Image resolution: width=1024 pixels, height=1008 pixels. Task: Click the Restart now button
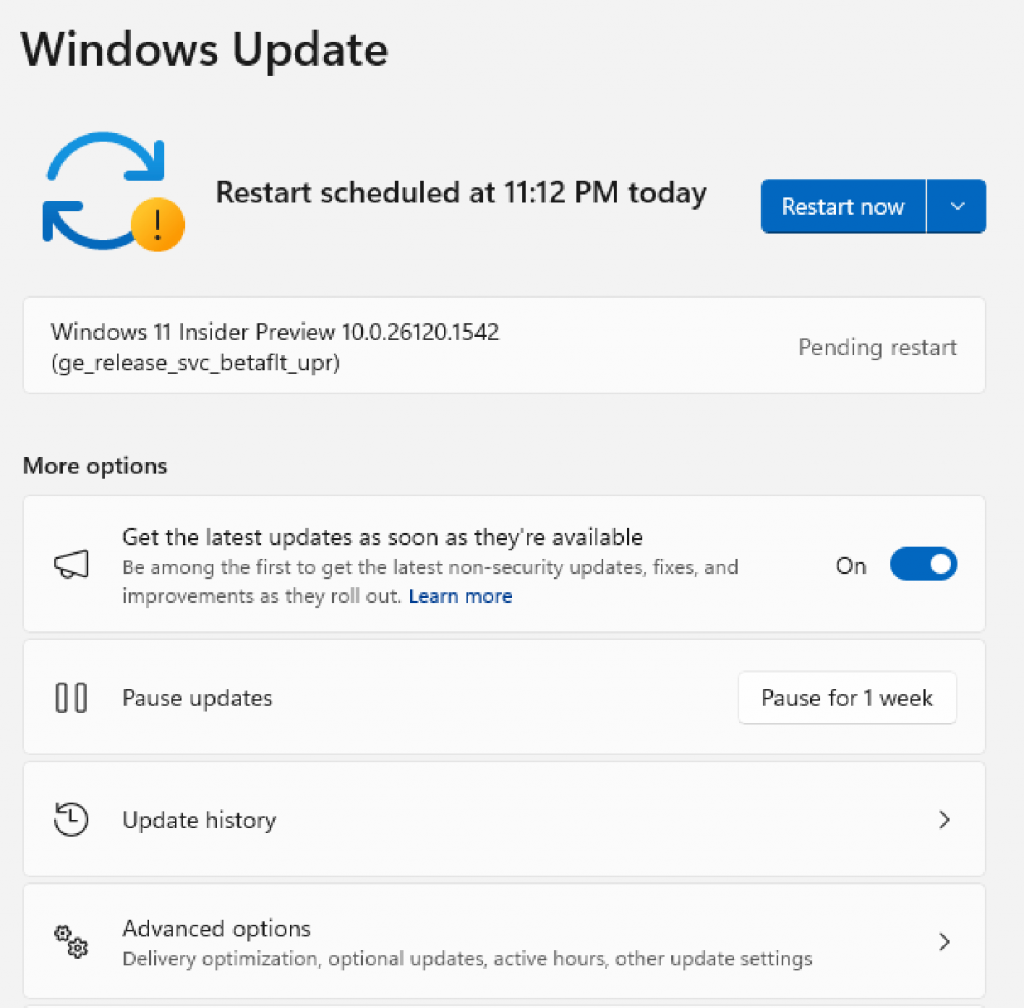point(843,206)
